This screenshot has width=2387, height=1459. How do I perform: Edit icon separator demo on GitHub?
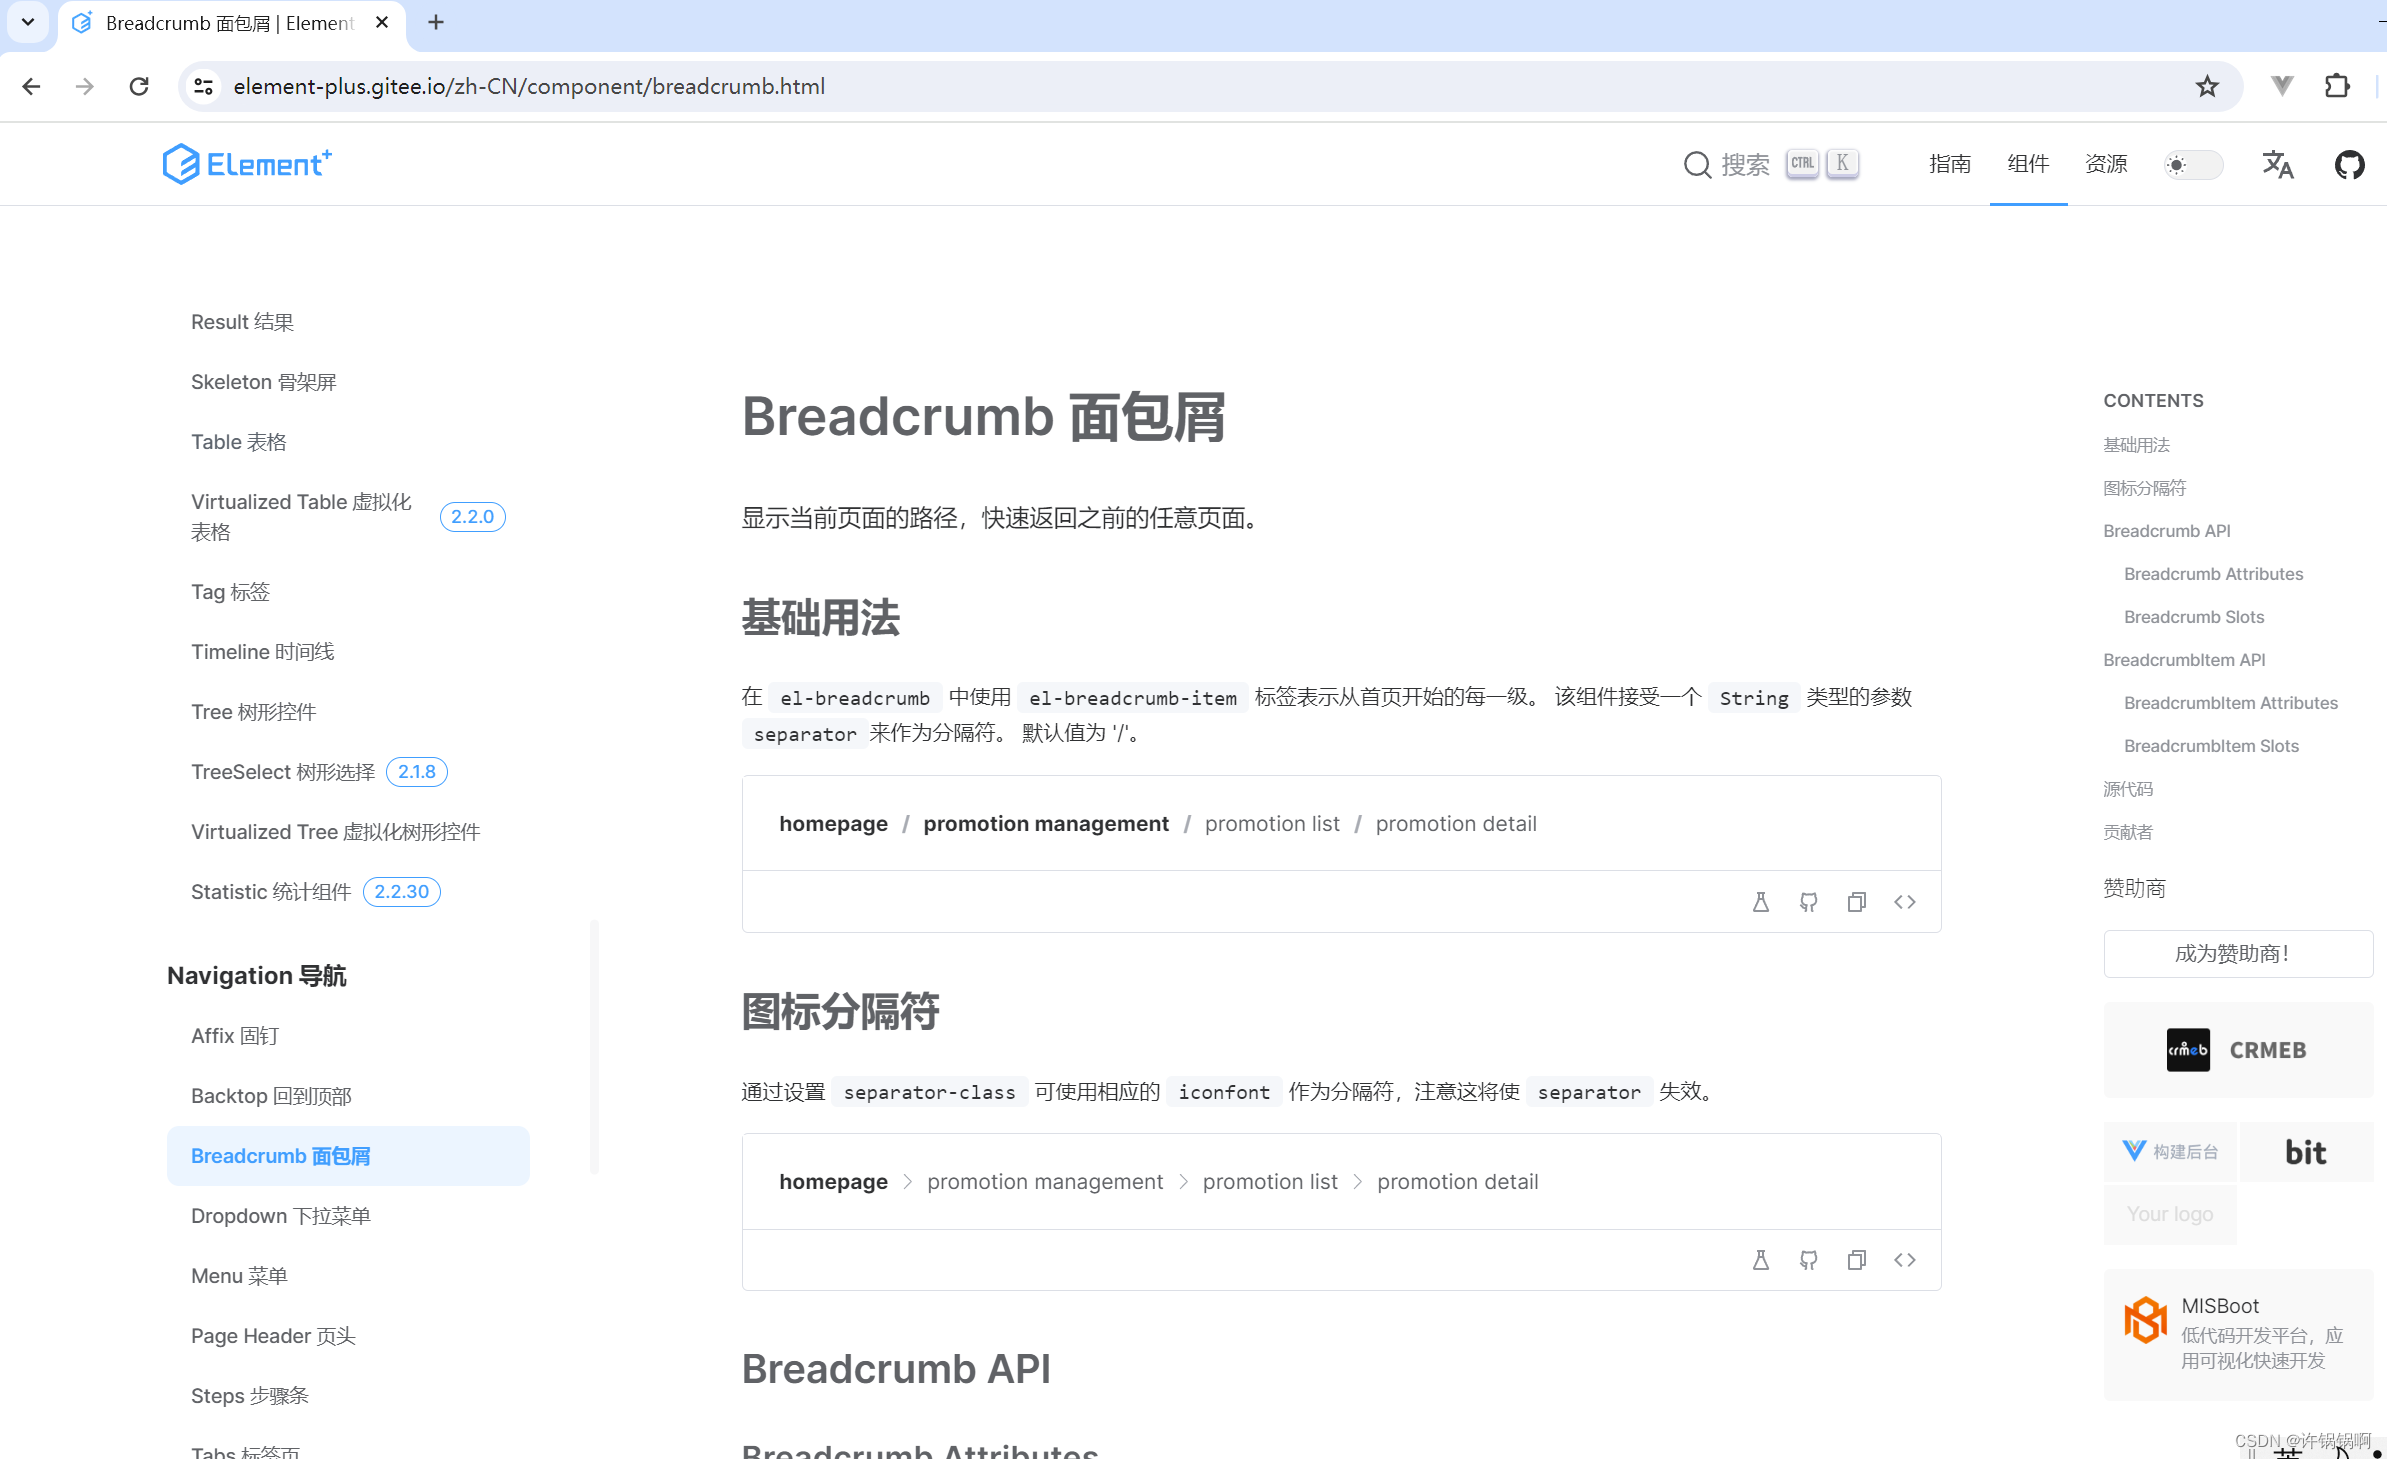(x=1809, y=1260)
